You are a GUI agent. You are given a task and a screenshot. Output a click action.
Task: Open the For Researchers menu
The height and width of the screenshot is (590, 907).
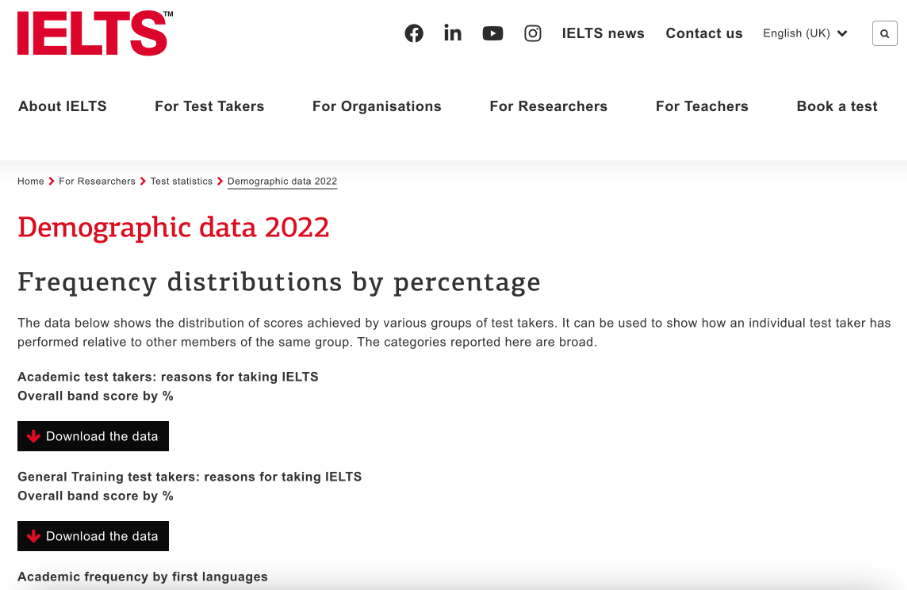click(x=548, y=106)
